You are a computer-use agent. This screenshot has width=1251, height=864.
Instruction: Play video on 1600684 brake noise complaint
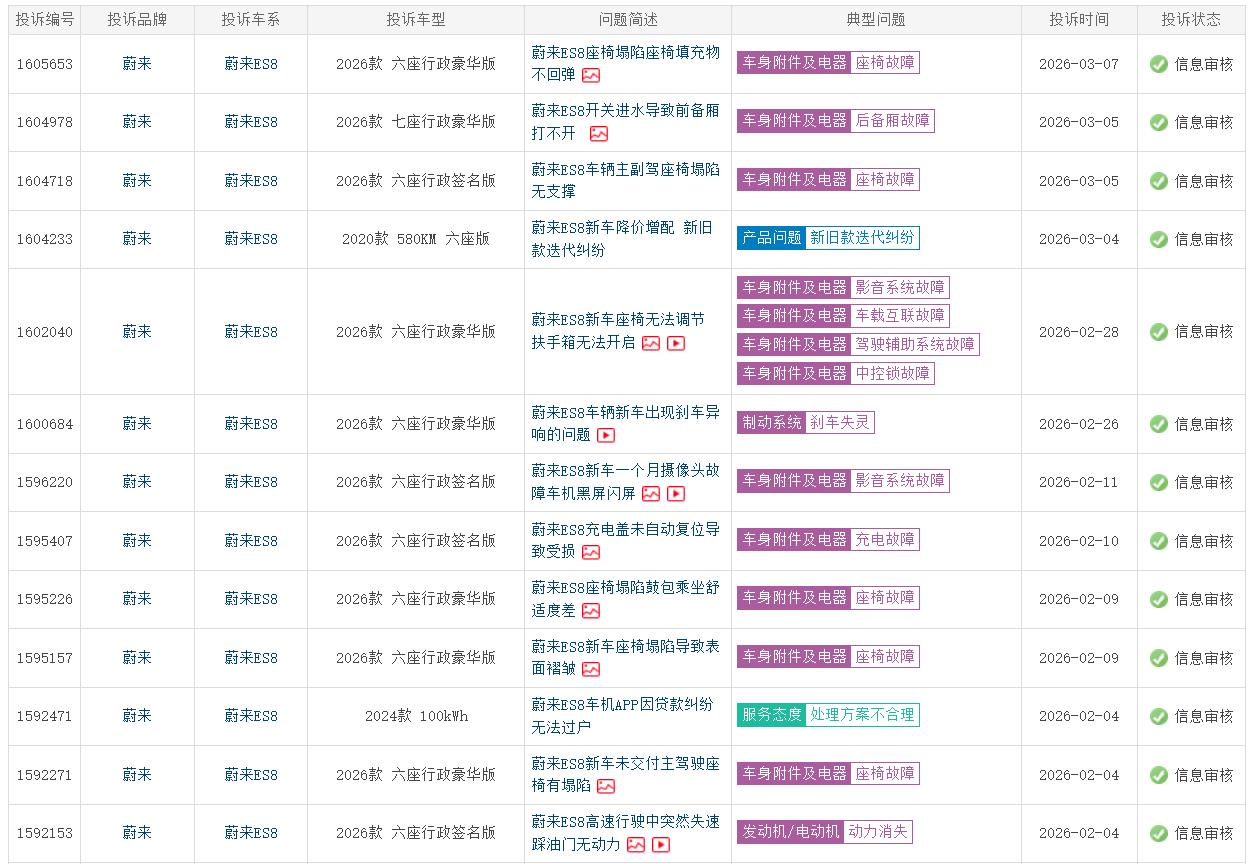coord(607,436)
